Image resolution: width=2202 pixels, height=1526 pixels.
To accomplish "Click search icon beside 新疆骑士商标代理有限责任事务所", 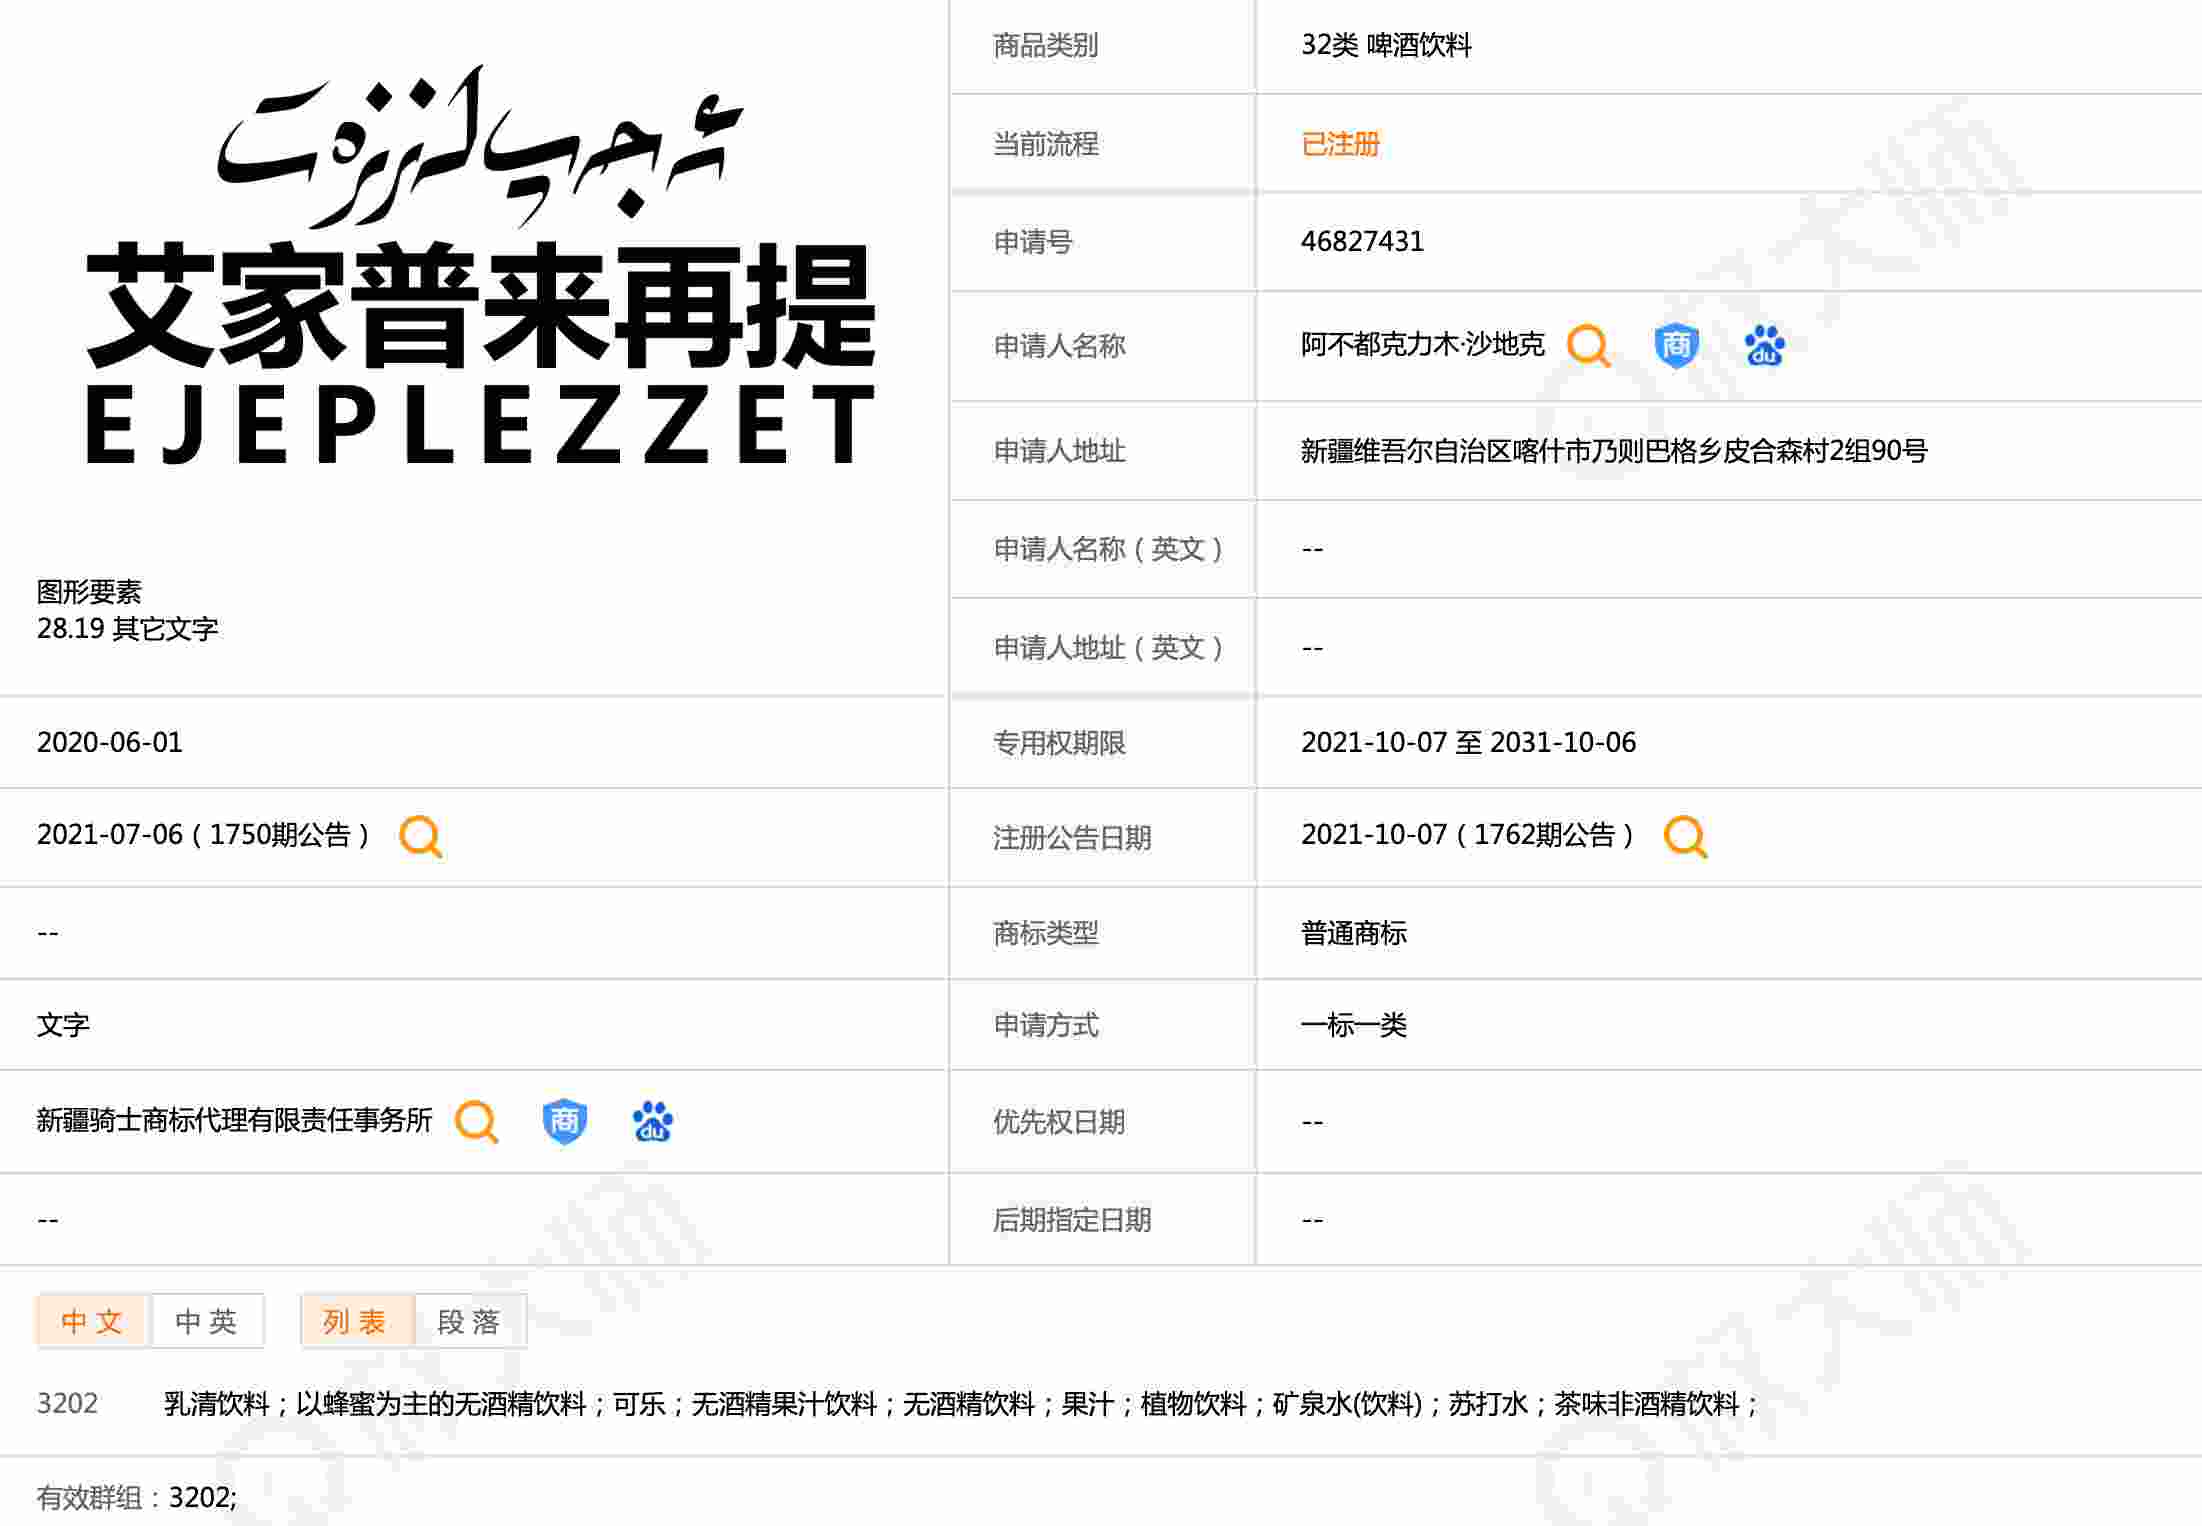I will click(x=477, y=1122).
